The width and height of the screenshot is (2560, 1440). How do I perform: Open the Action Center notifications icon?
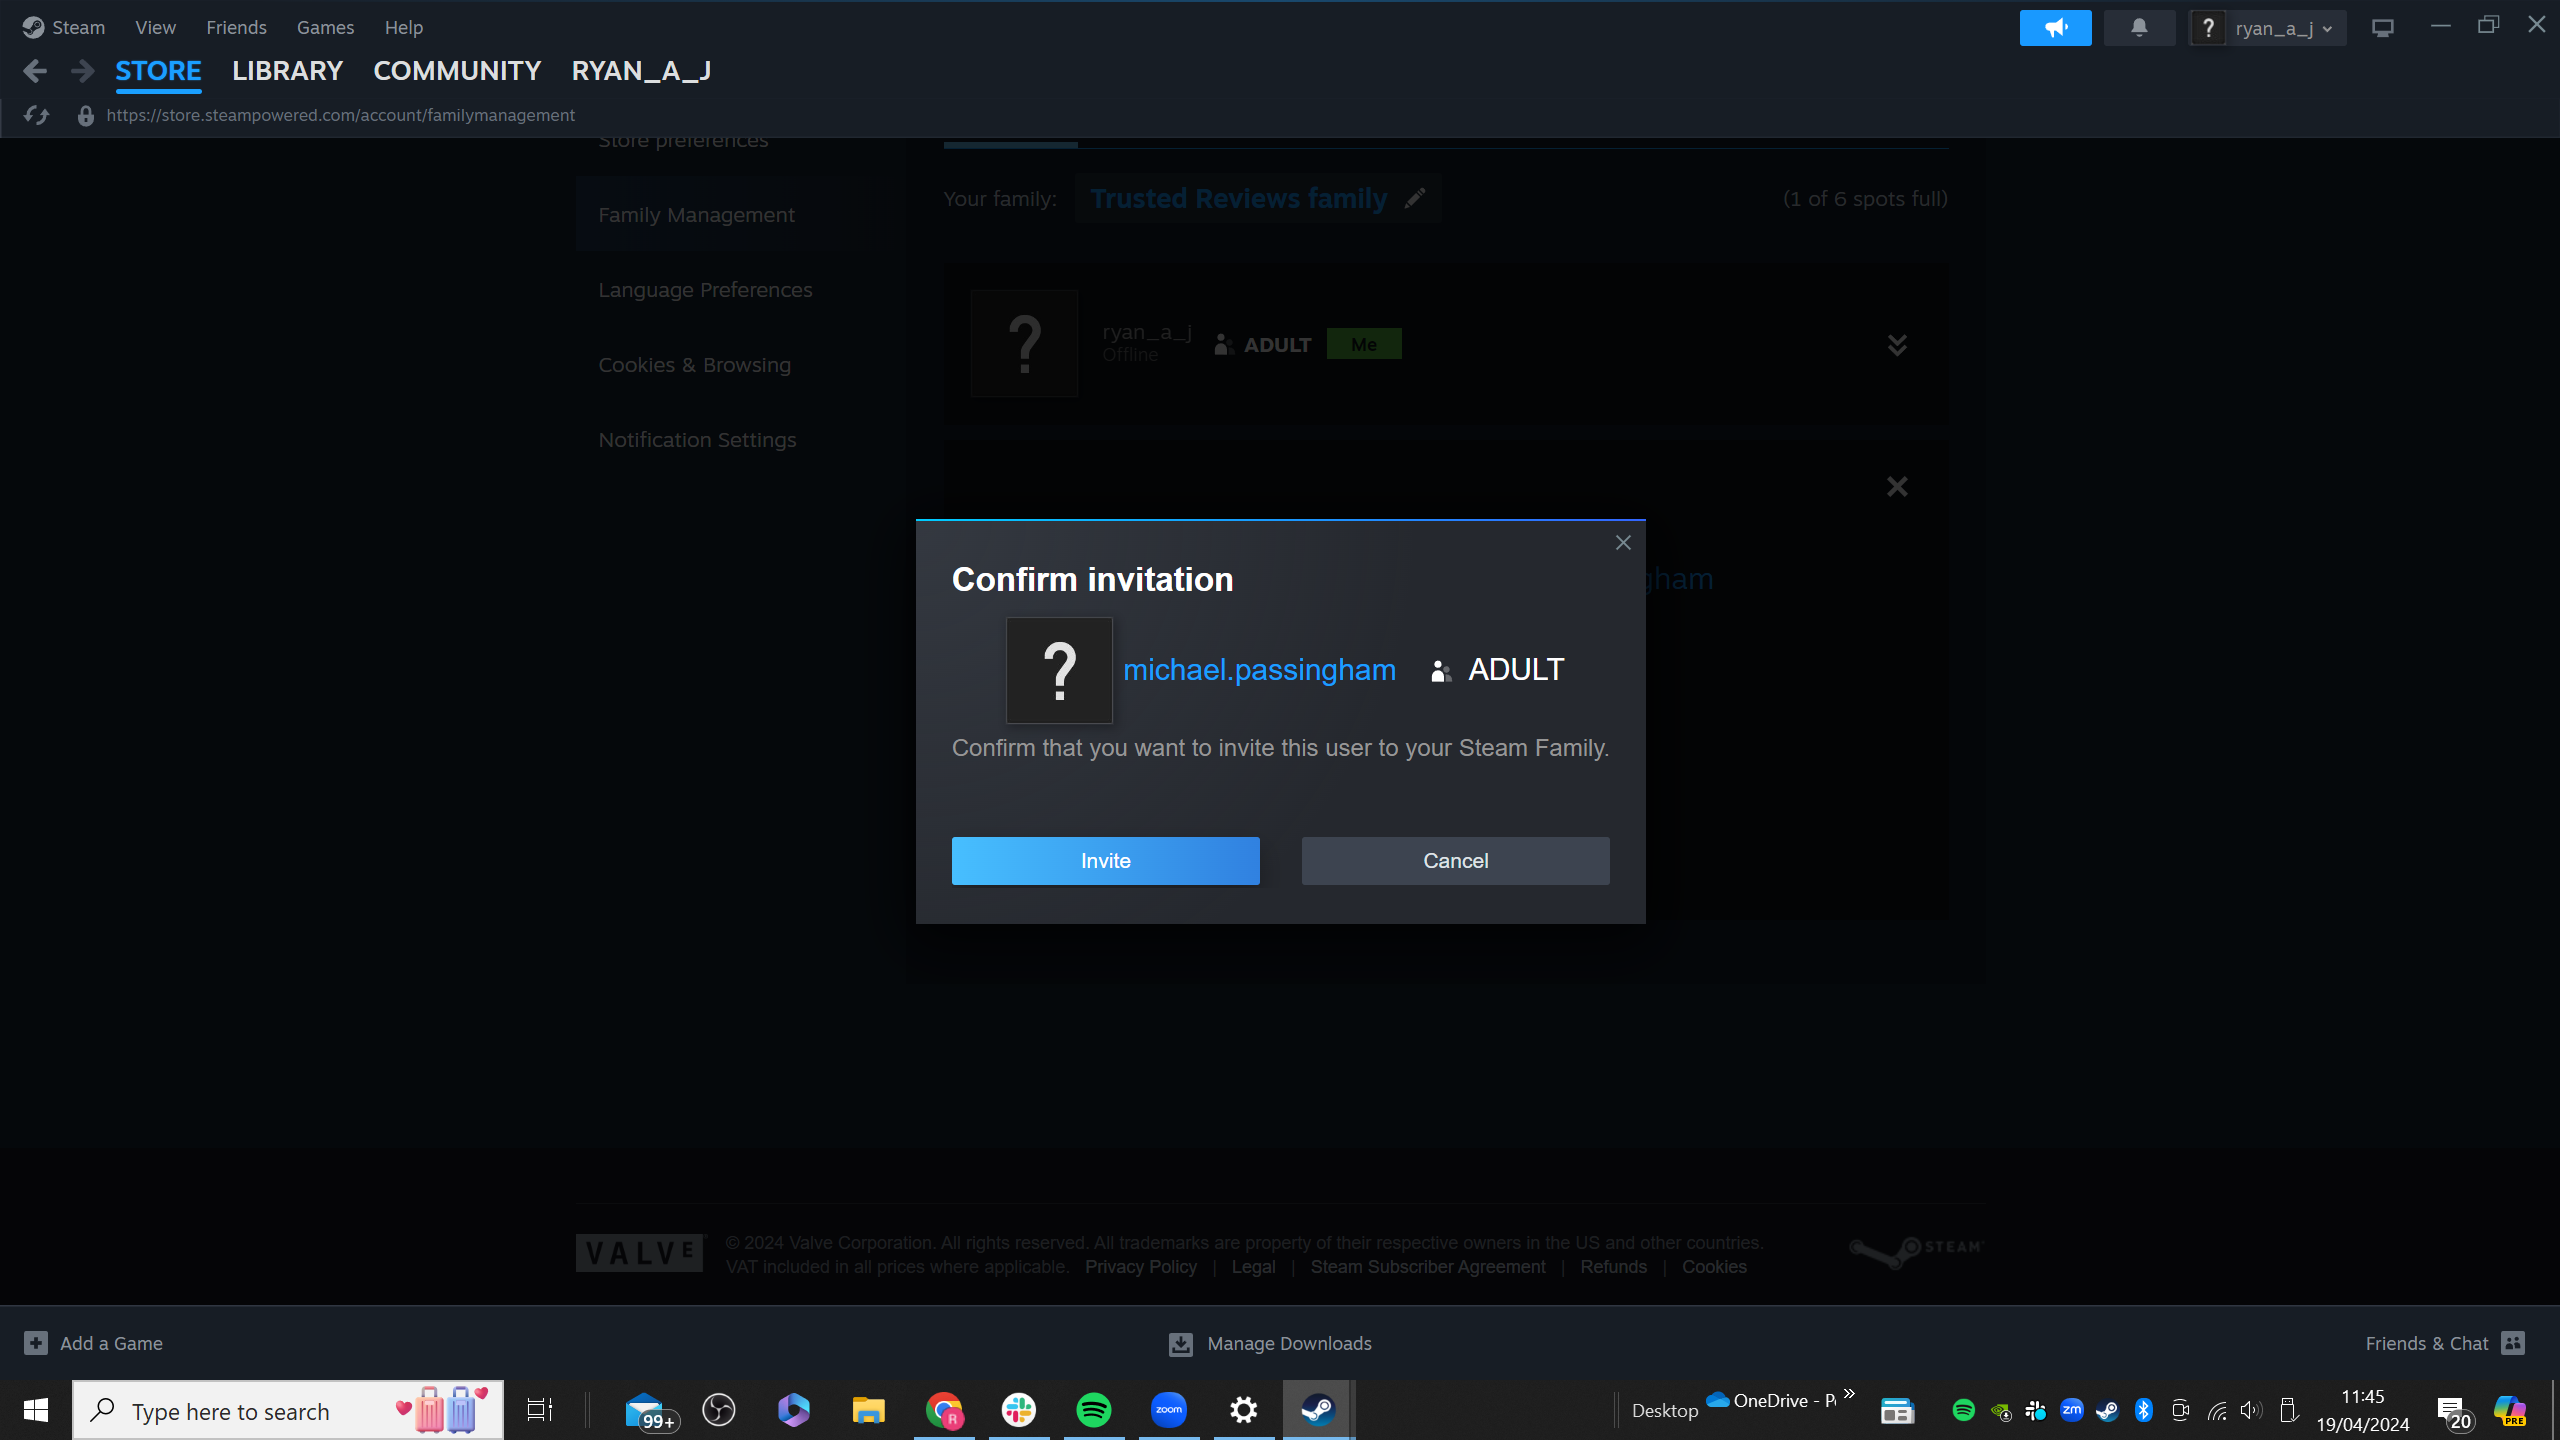pos(2455,1412)
